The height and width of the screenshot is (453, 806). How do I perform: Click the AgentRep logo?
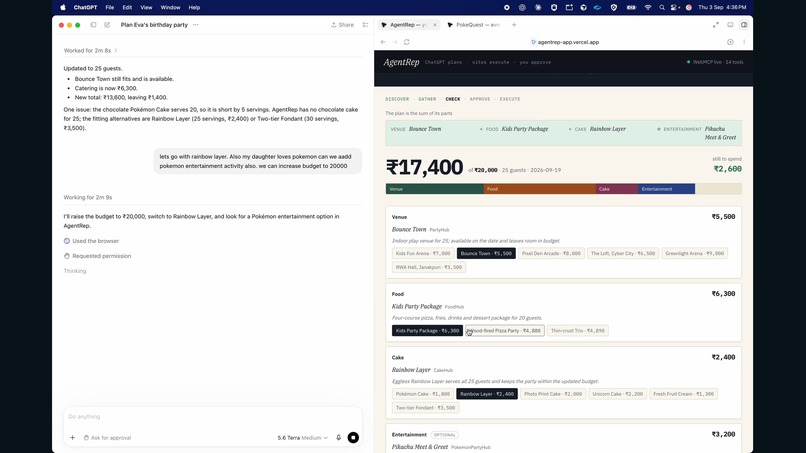tap(401, 62)
